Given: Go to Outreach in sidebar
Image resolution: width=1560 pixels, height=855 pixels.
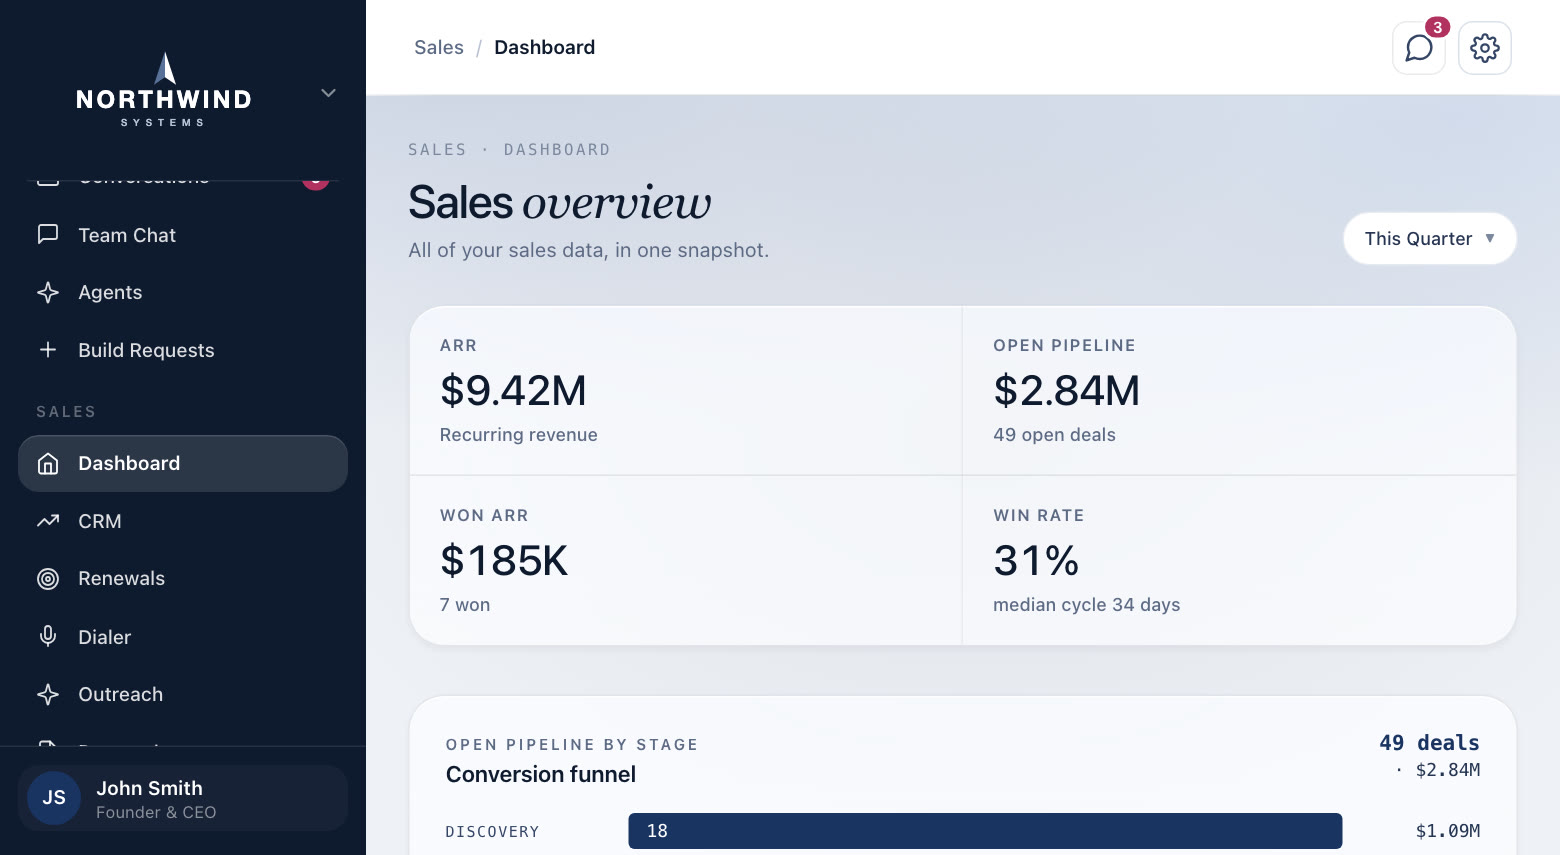Looking at the screenshot, I should click(x=183, y=694).
